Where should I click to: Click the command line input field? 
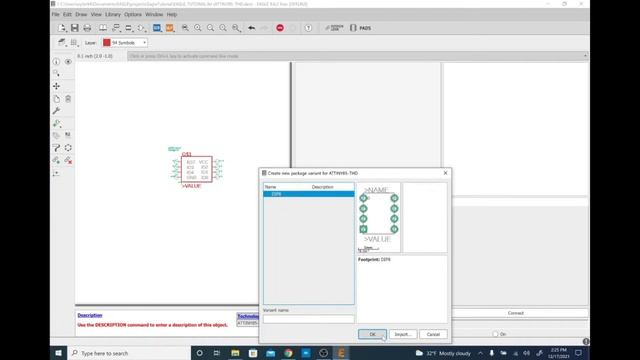(x=358, y=56)
